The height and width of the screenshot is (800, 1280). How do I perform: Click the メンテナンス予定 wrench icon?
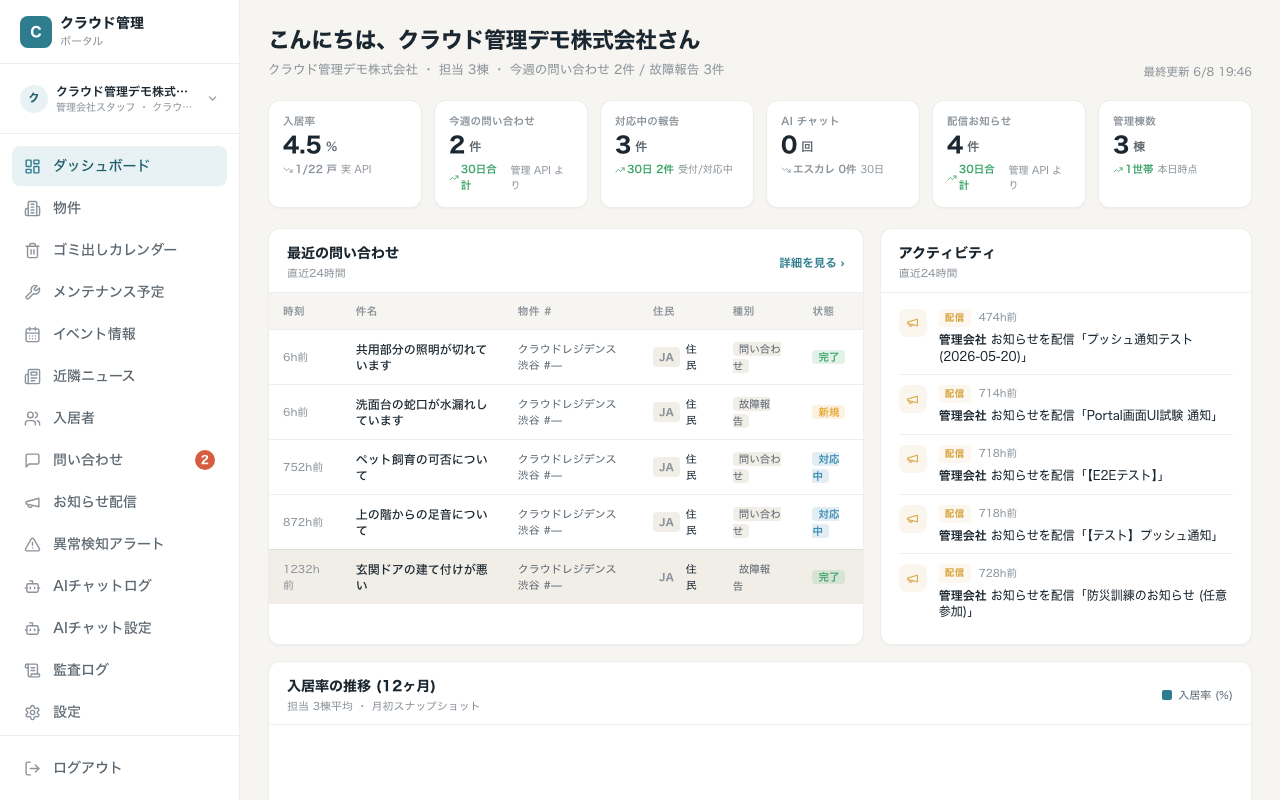[x=32, y=292]
